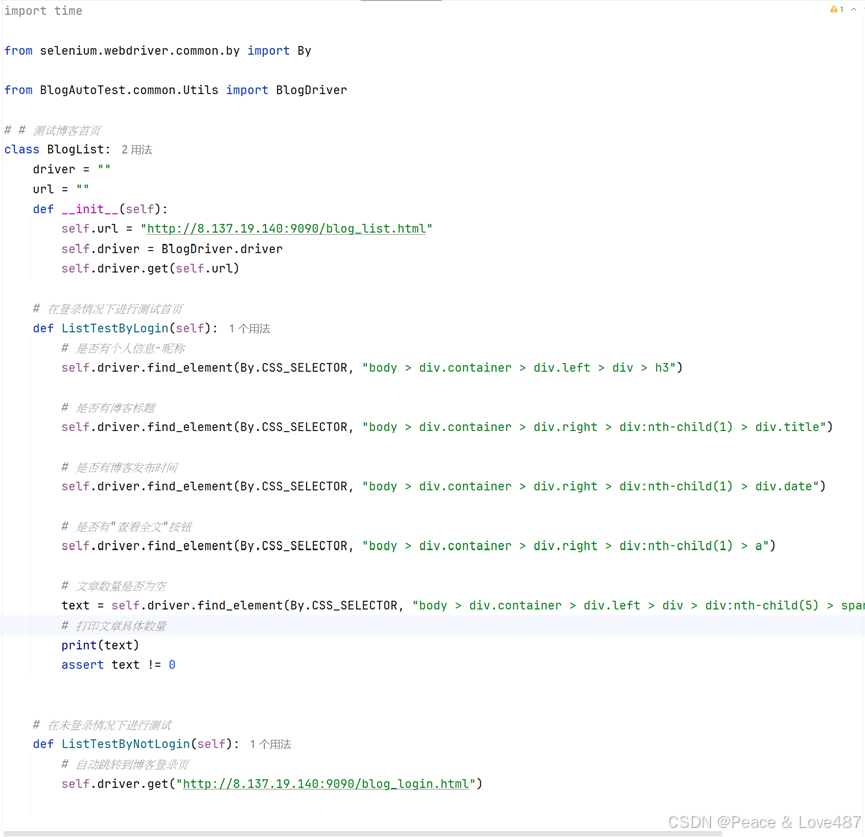
Task: Click 'BlogDriver' in the import statement
Action: [311, 90]
